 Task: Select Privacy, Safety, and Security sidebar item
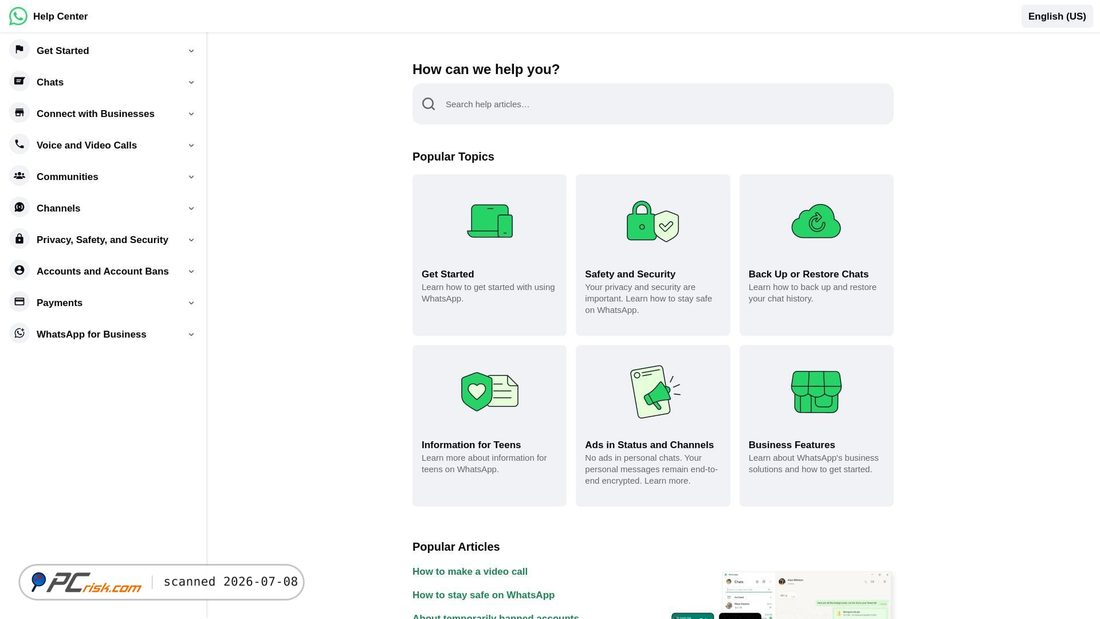[102, 240]
